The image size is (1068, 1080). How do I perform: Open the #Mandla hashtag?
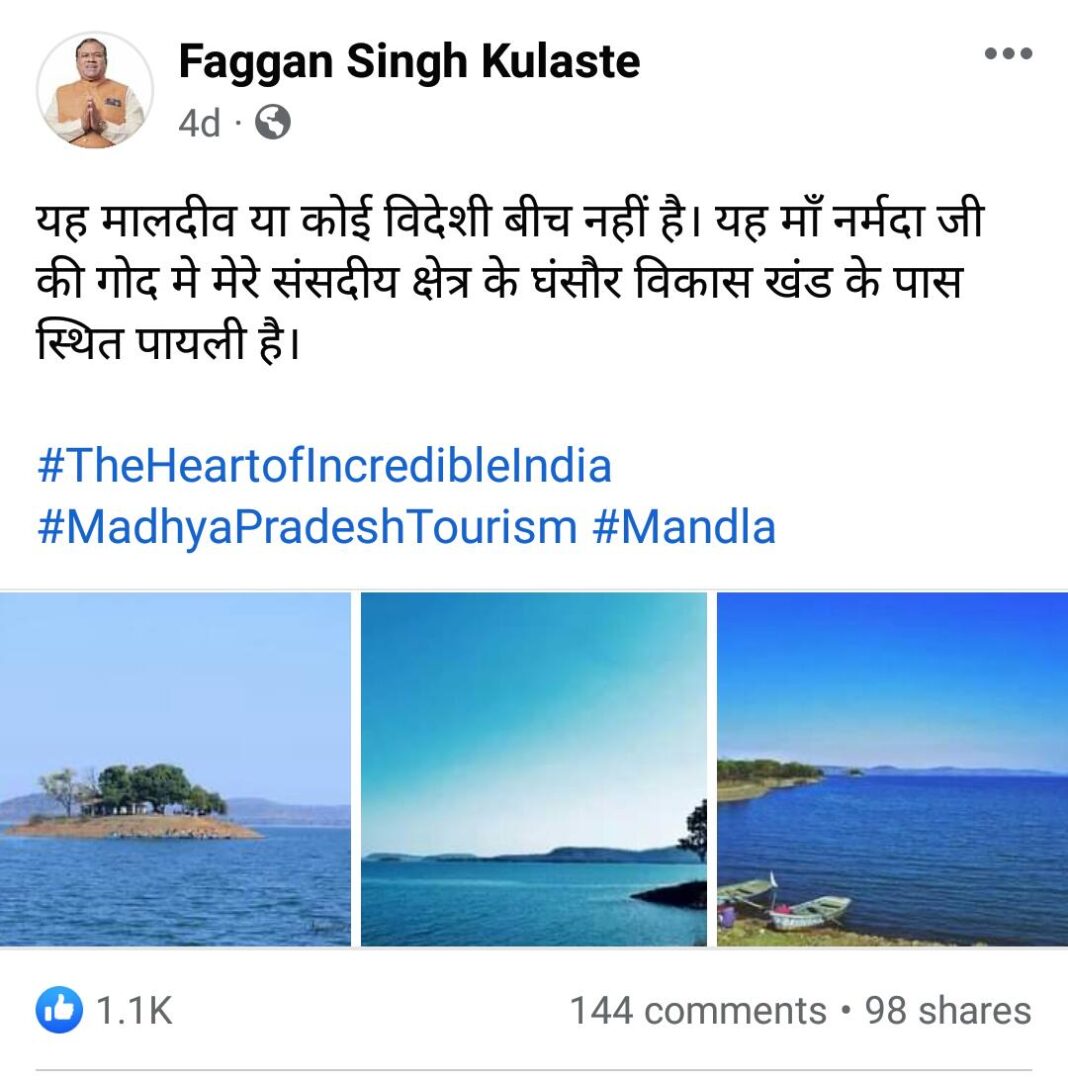click(684, 527)
